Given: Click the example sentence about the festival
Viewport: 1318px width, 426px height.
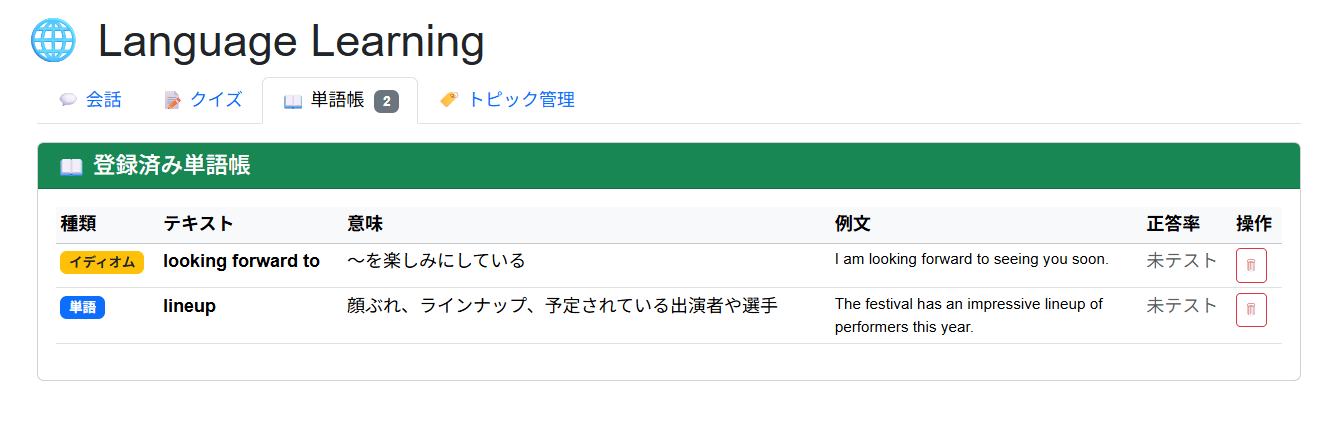Looking at the screenshot, I should click(x=968, y=315).
